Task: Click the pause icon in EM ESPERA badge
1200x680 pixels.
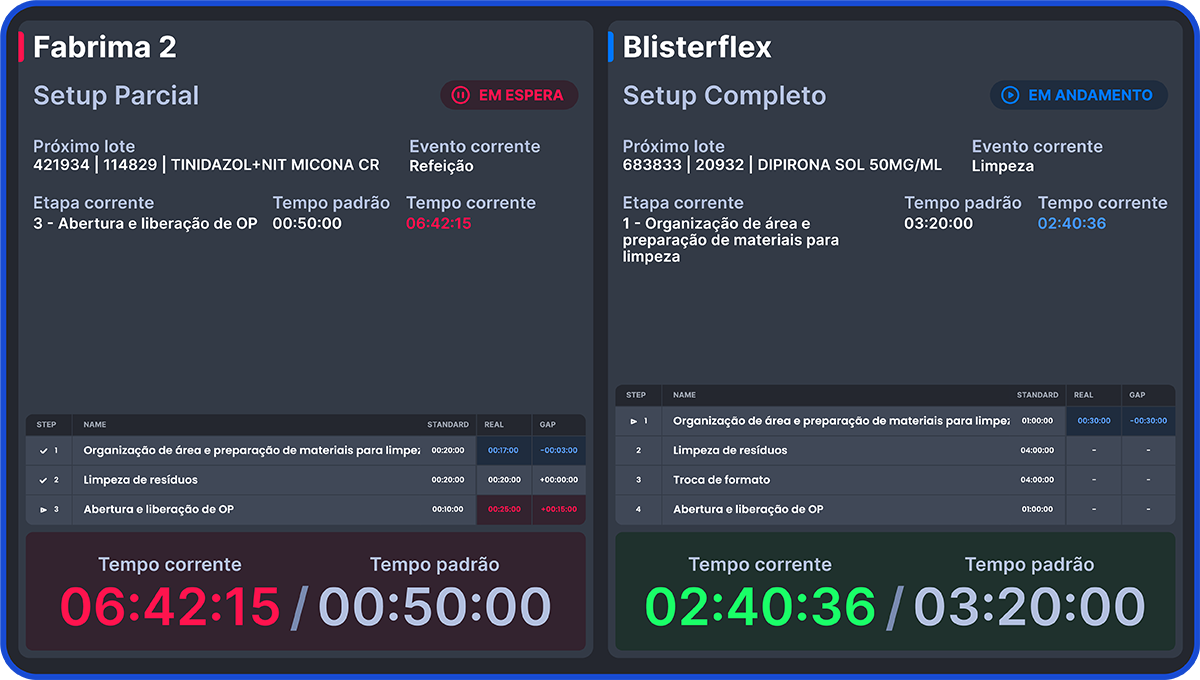Action: (x=460, y=95)
